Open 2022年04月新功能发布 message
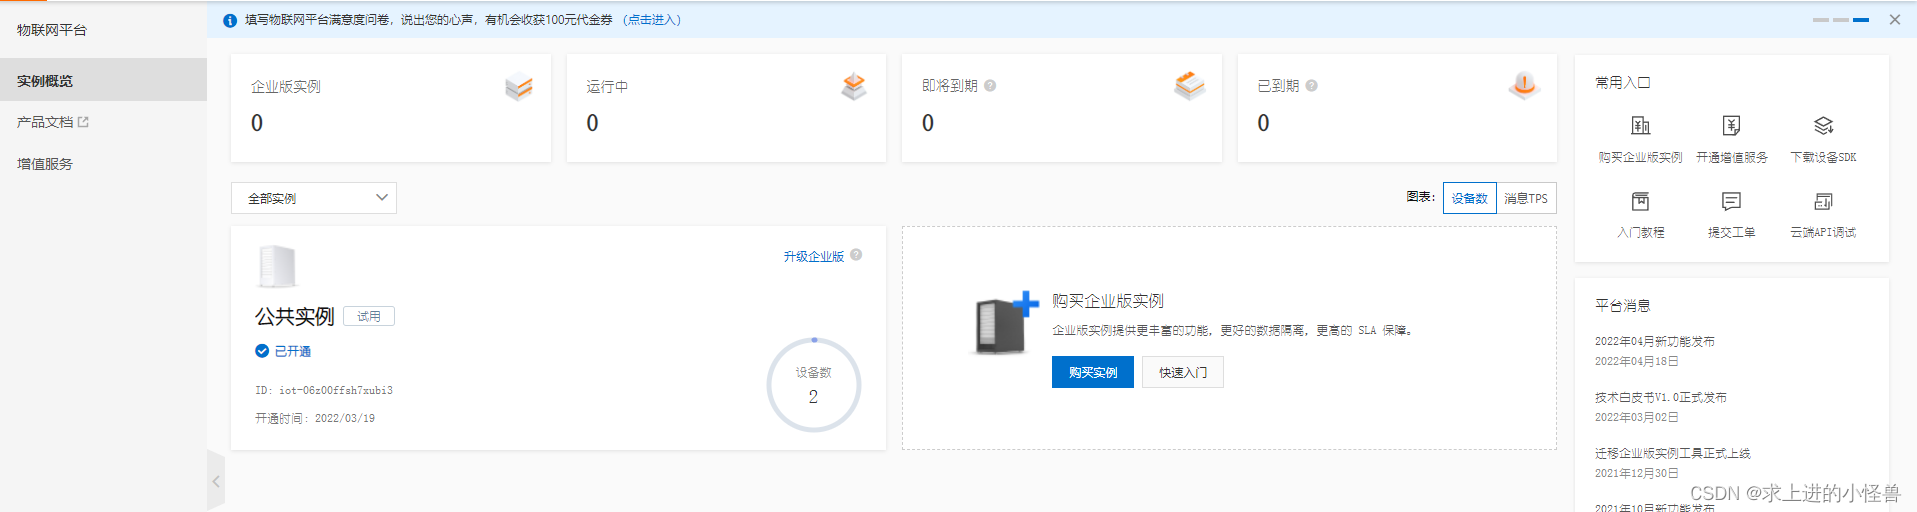Viewport: 1917px width, 512px height. 1654,341
